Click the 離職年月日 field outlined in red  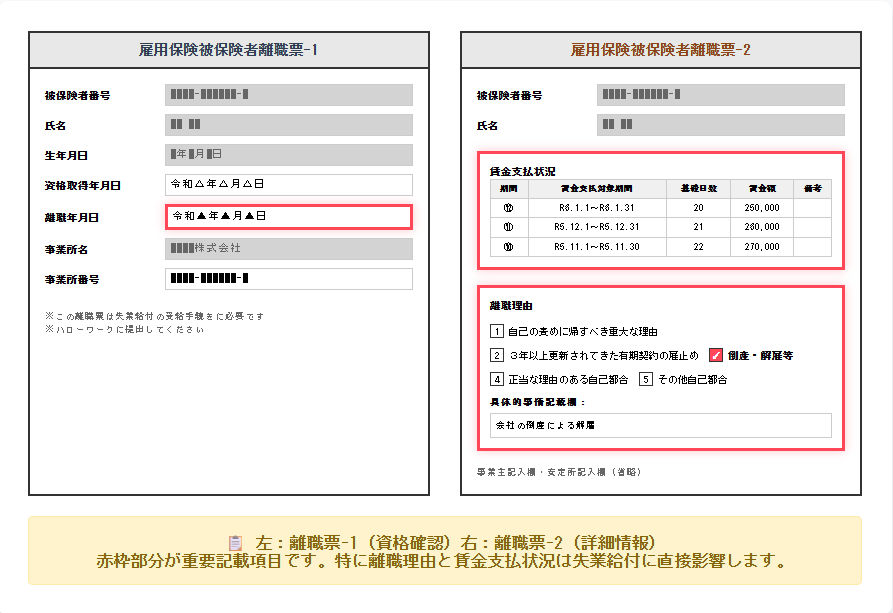click(288, 216)
